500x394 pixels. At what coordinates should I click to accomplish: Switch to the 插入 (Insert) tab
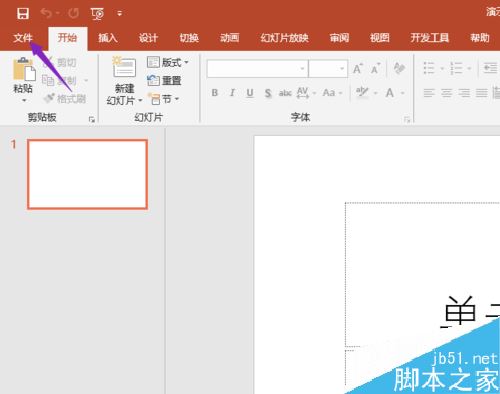[x=108, y=38]
